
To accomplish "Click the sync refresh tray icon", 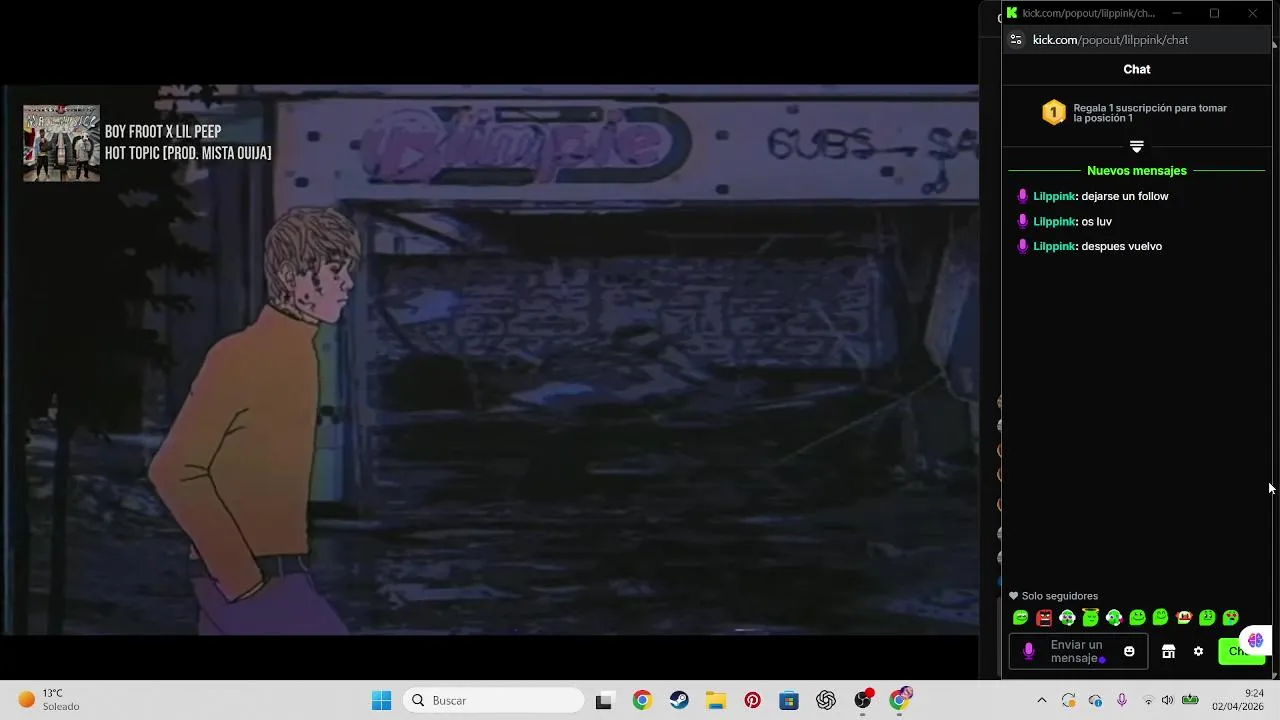I will coord(1069,700).
